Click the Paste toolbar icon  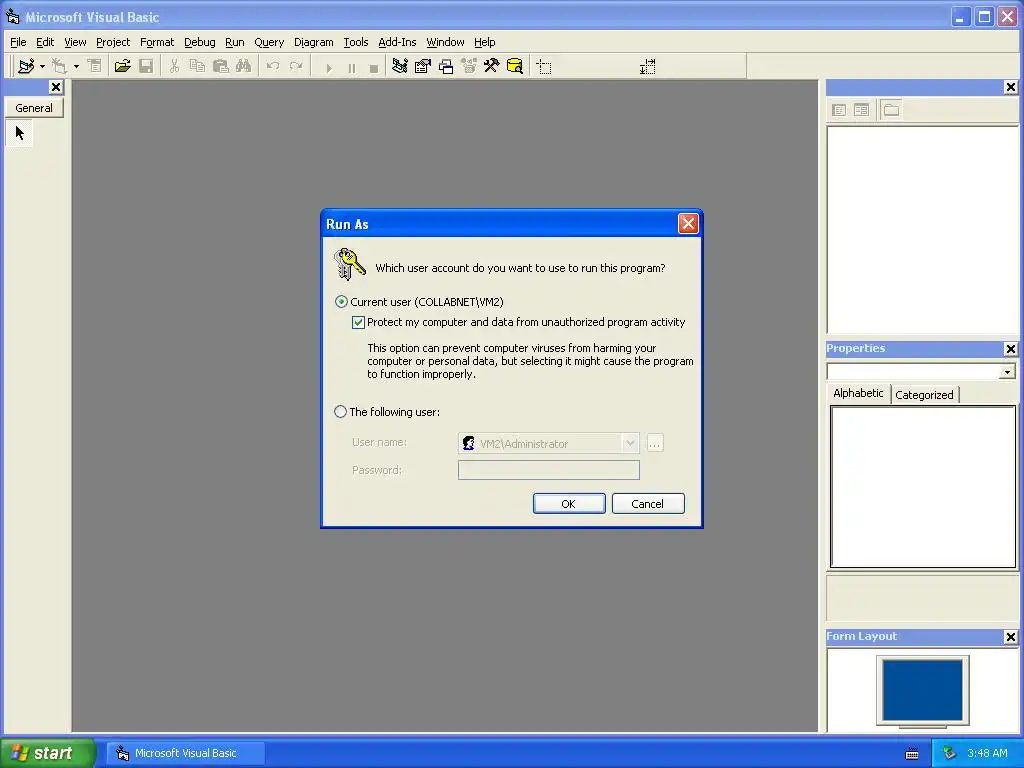(221, 66)
